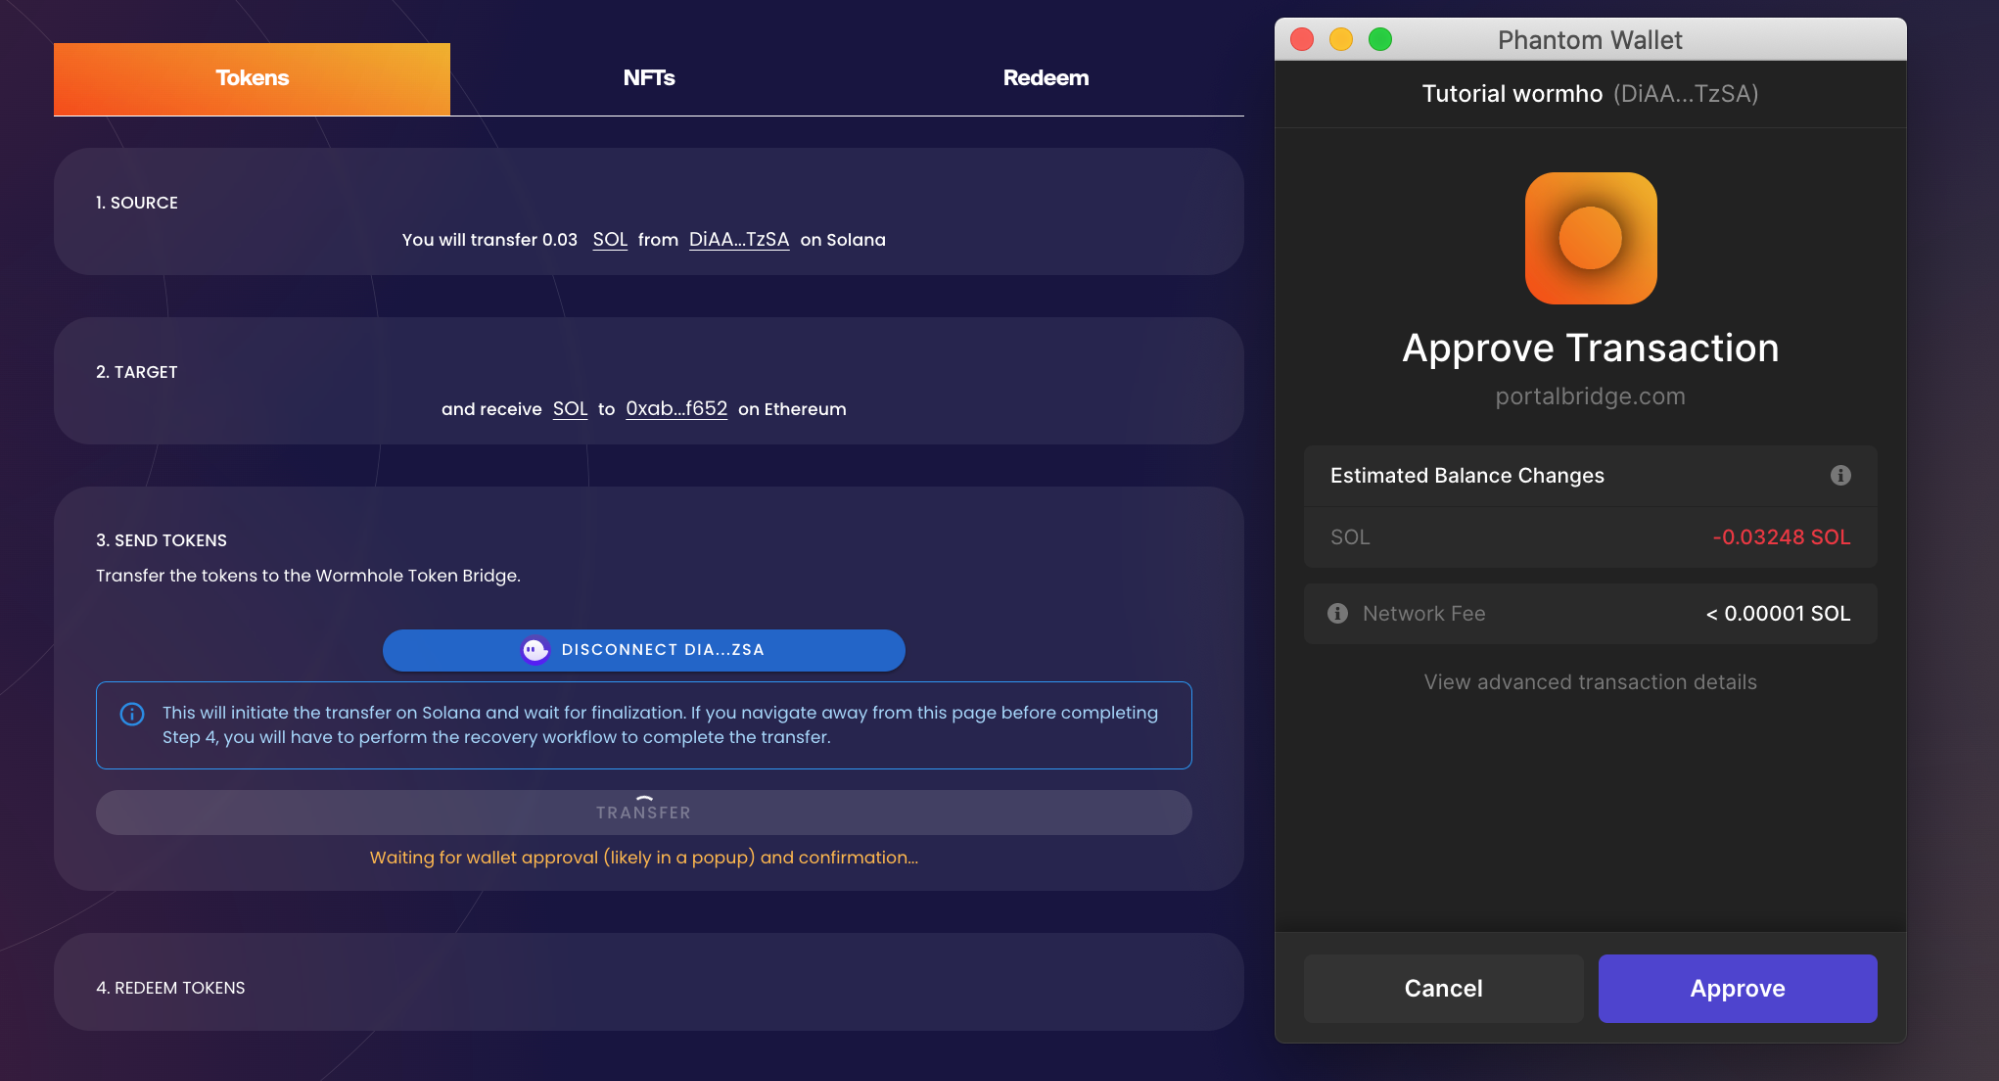Expand View advanced transaction details

coord(1589,682)
